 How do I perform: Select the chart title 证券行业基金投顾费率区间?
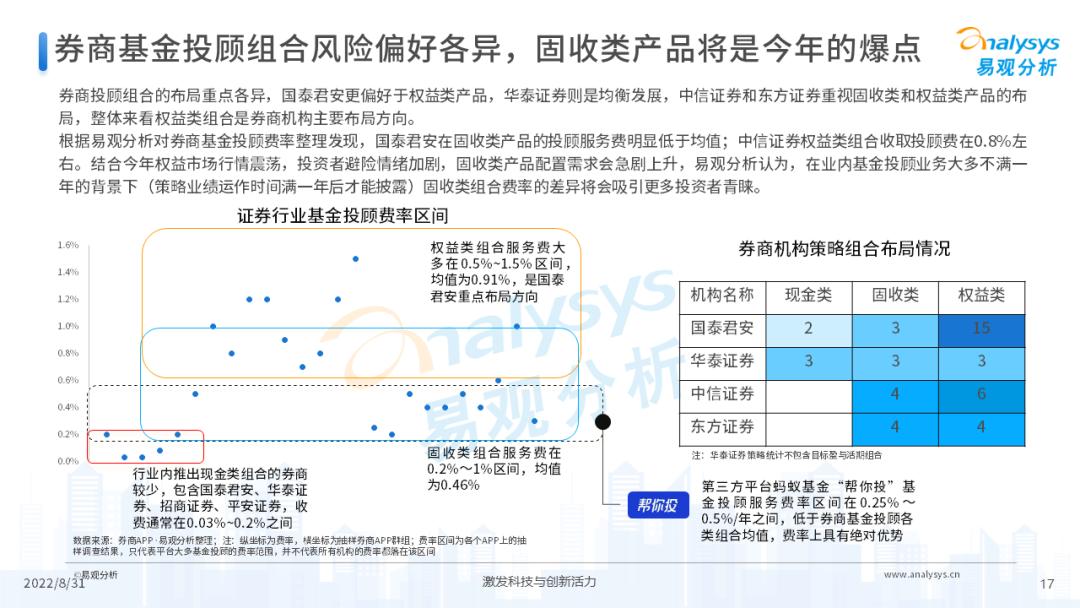pos(342,216)
